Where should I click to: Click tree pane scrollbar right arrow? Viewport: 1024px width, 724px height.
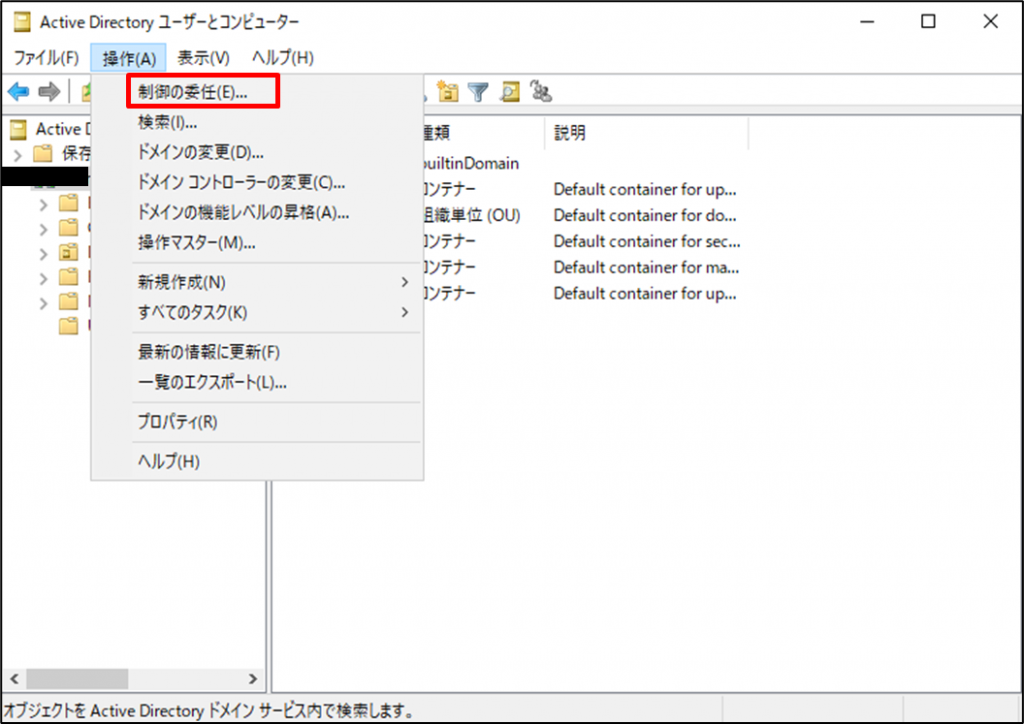click(x=253, y=679)
